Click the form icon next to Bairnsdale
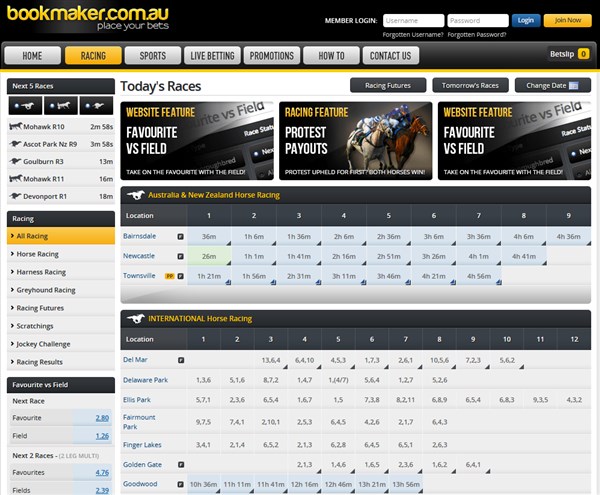 (181, 236)
